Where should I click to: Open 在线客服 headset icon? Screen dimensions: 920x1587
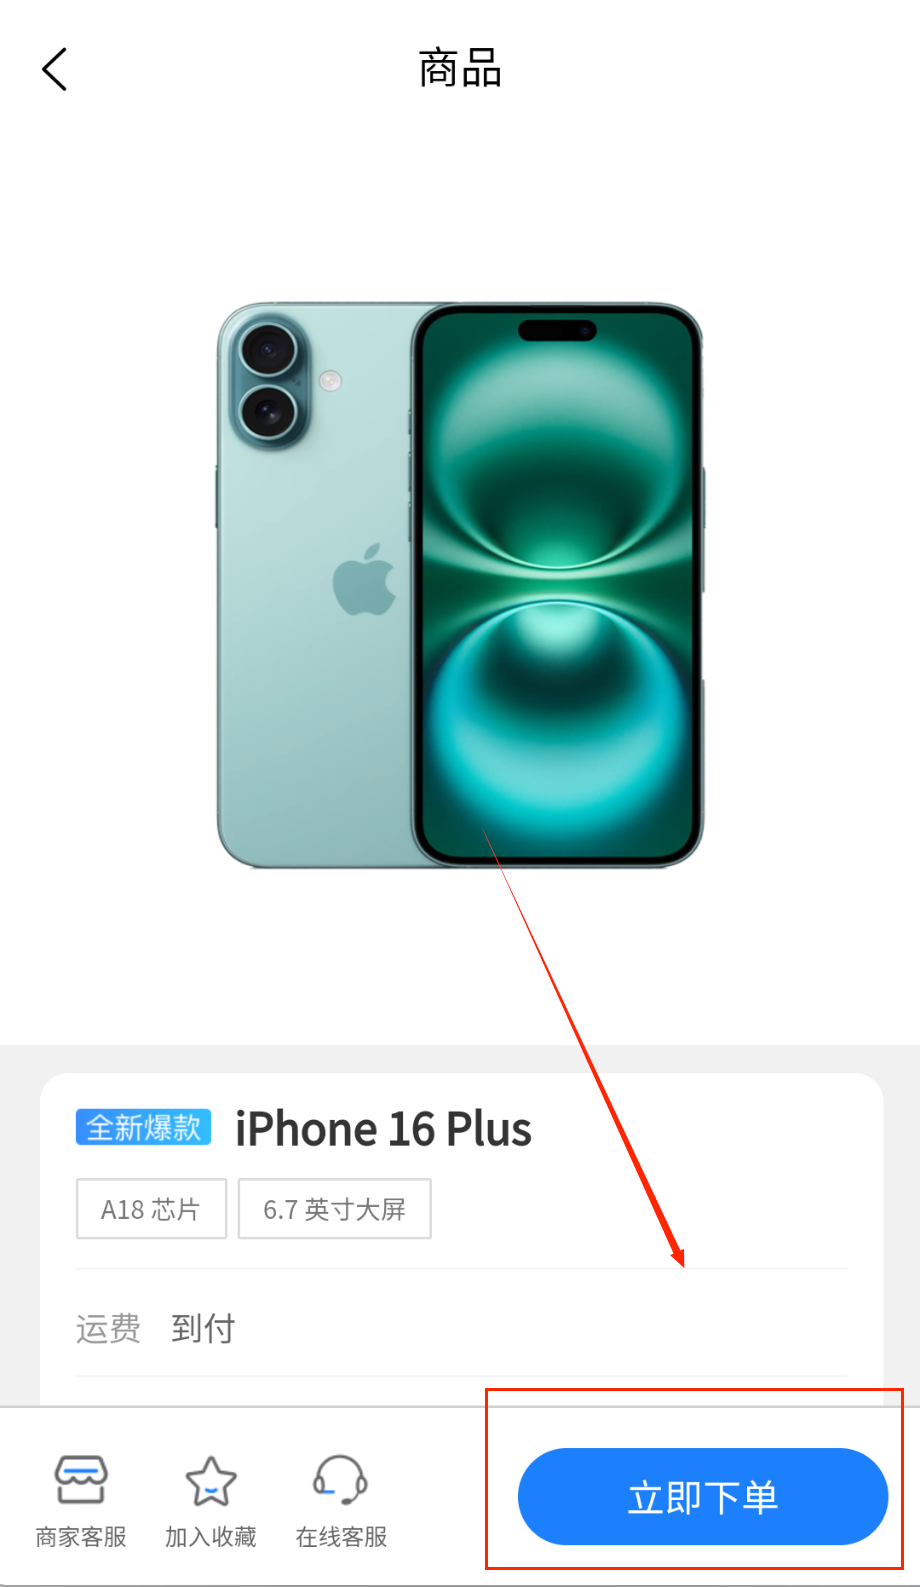click(x=340, y=1480)
